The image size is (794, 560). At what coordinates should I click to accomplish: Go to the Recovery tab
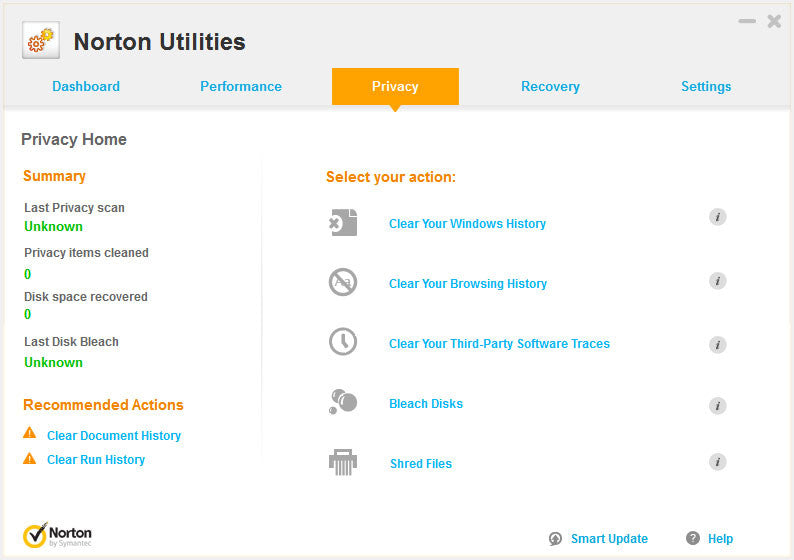(x=550, y=87)
